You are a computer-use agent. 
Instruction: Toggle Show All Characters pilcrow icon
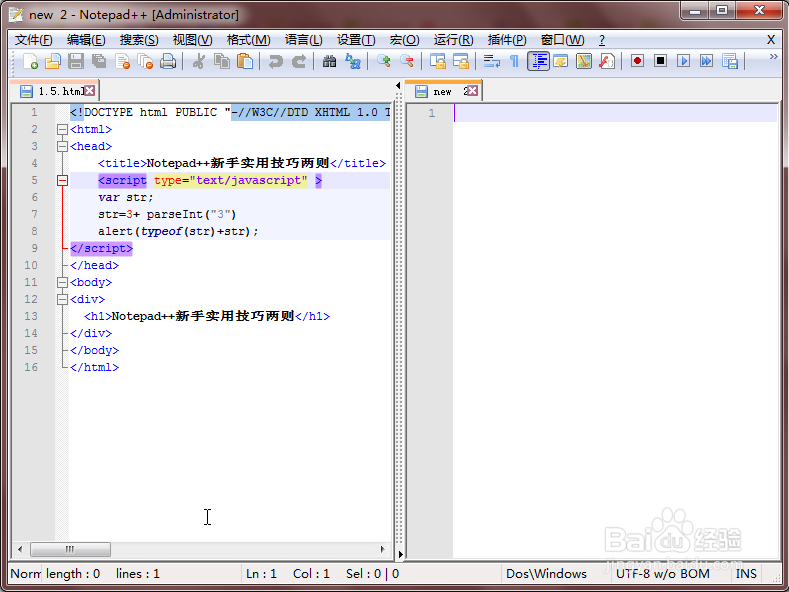click(x=514, y=61)
